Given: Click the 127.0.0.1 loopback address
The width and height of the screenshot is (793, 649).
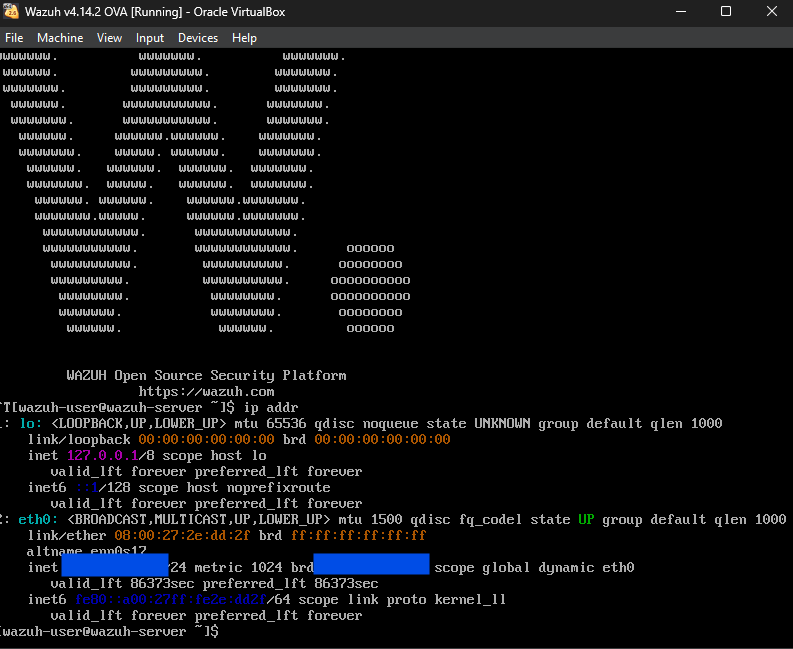Looking at the screenshot, I should (x=102, y=456).
